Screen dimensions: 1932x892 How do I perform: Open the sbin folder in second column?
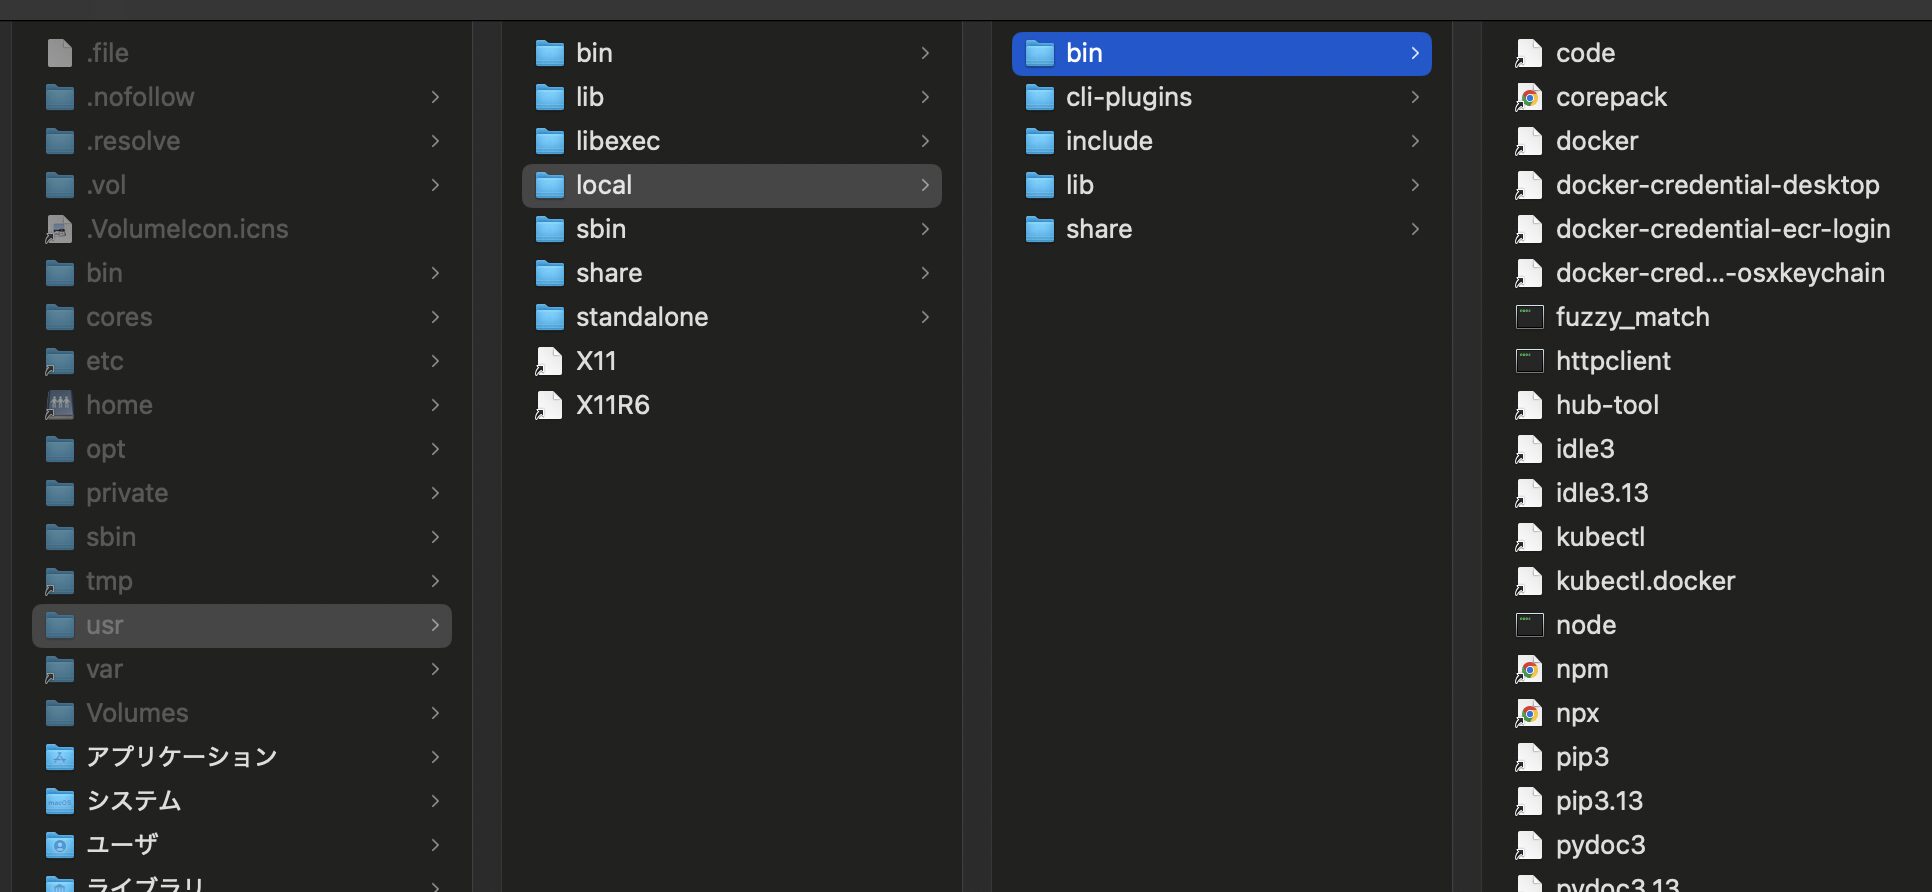pyautogui.click(x=732, y=229)
